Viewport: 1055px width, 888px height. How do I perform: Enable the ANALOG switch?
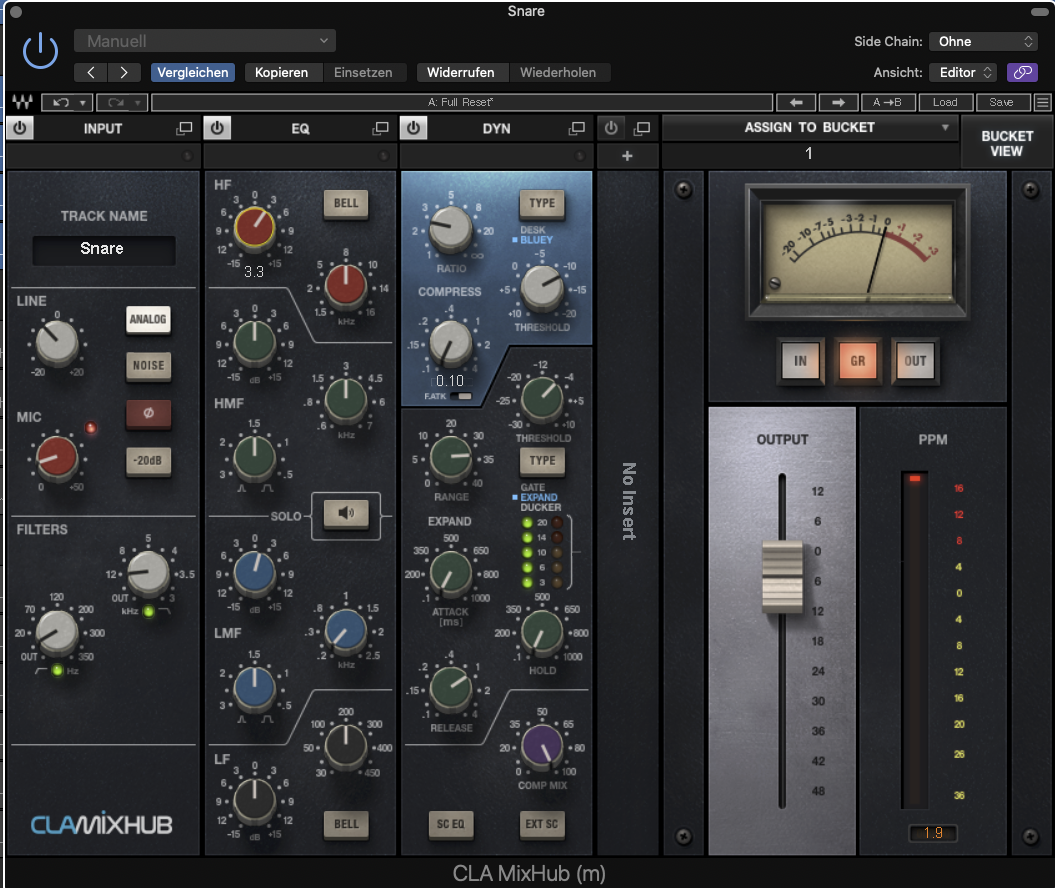coord(148,319)
